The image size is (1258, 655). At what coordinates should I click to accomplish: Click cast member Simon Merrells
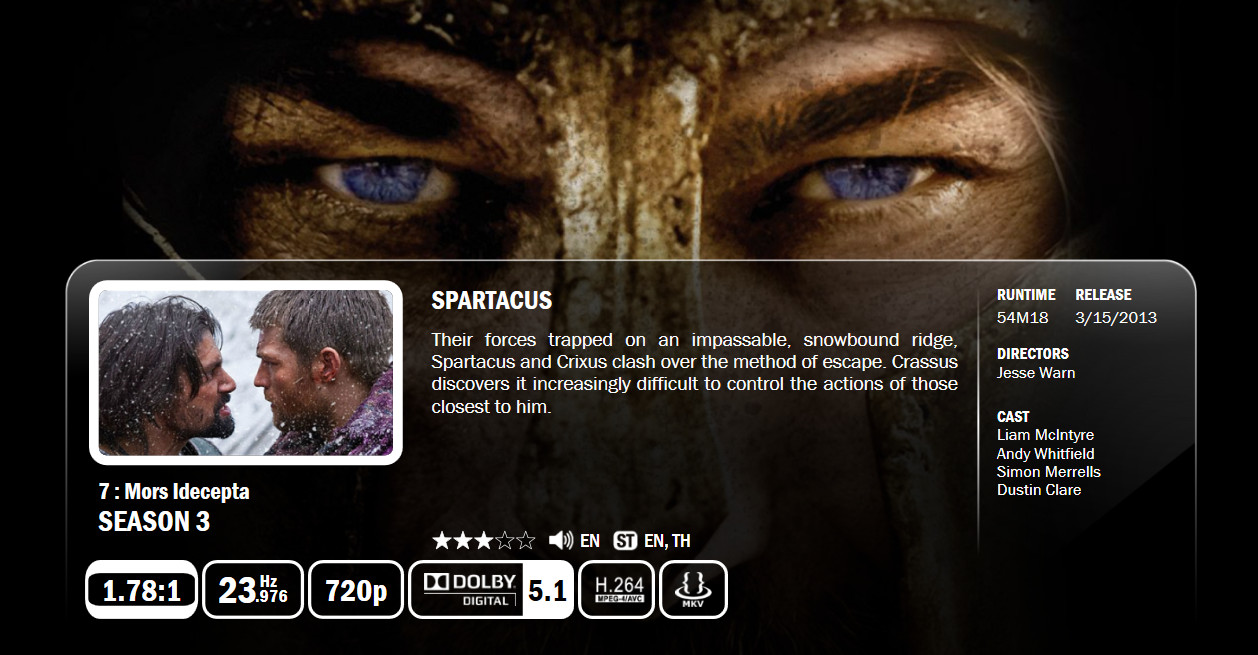1048,471
